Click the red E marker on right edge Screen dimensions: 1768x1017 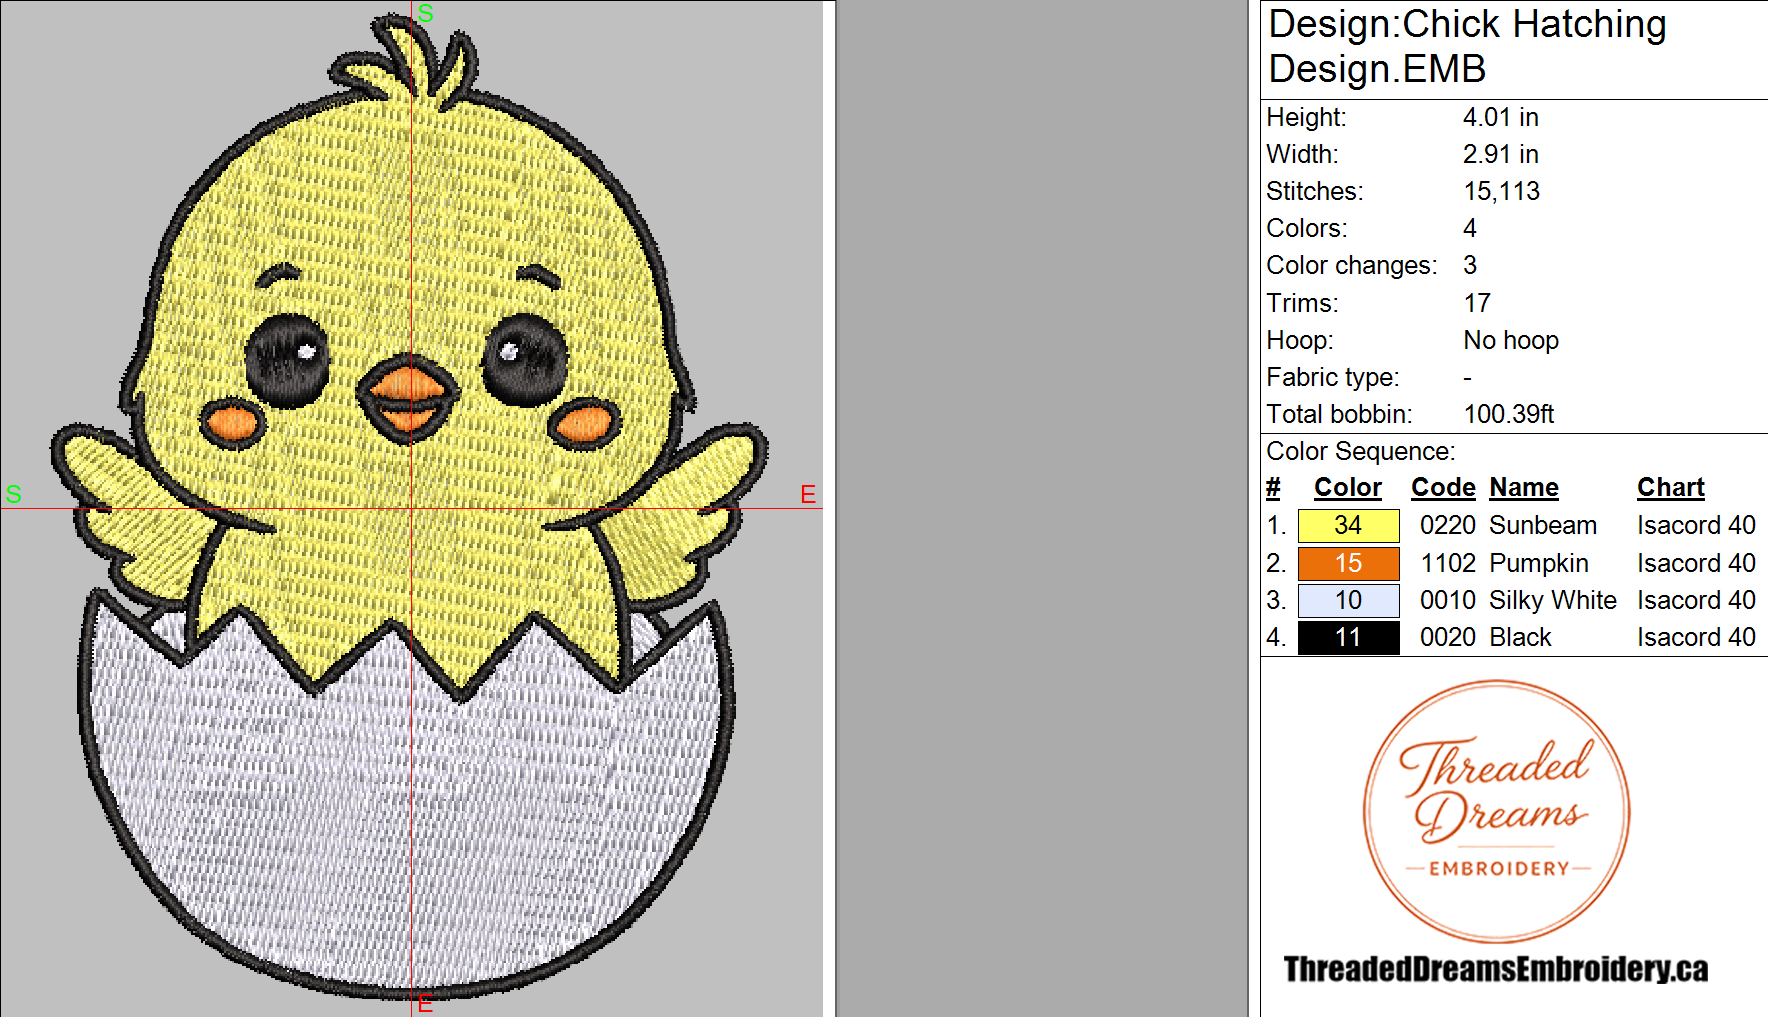pyautogui.click(x=808, y=494)
